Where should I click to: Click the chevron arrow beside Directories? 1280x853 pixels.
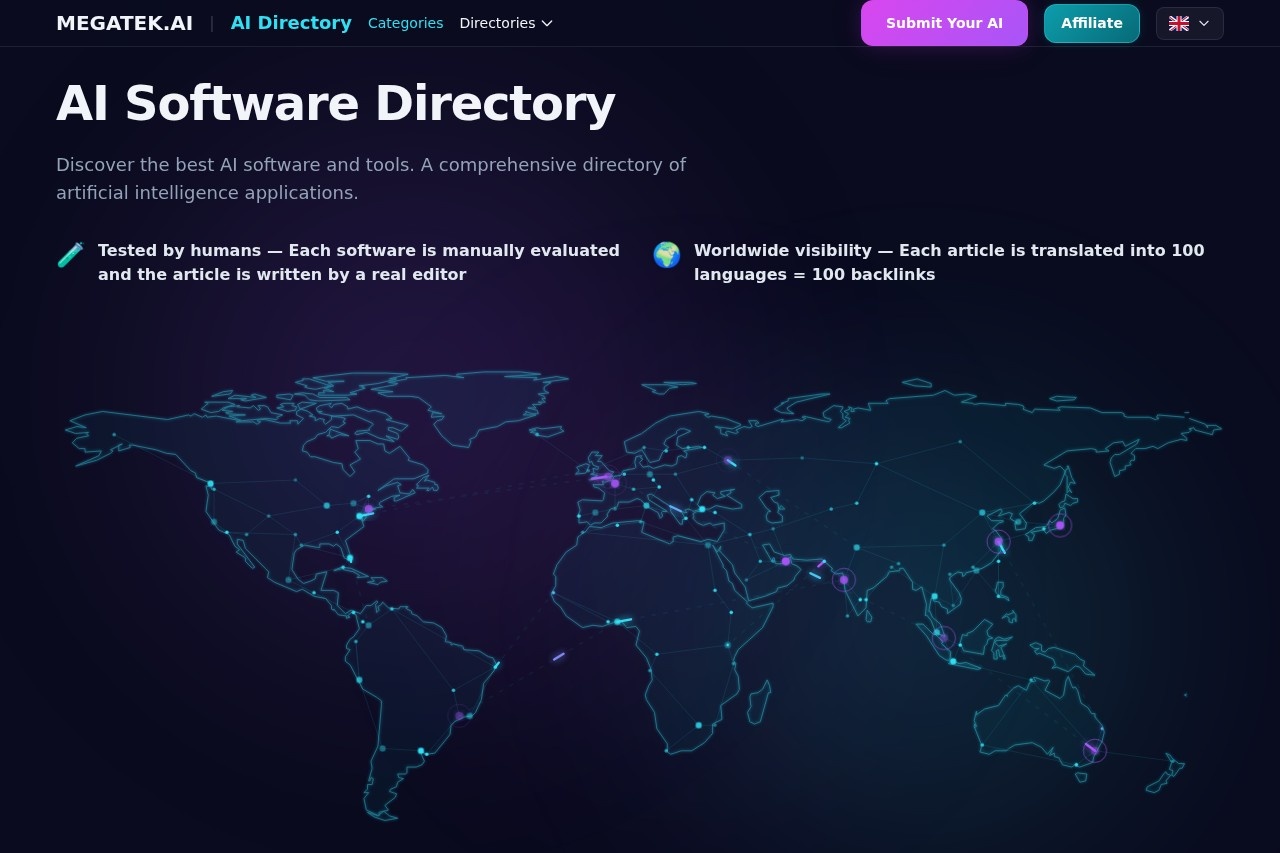coord(547,23)
